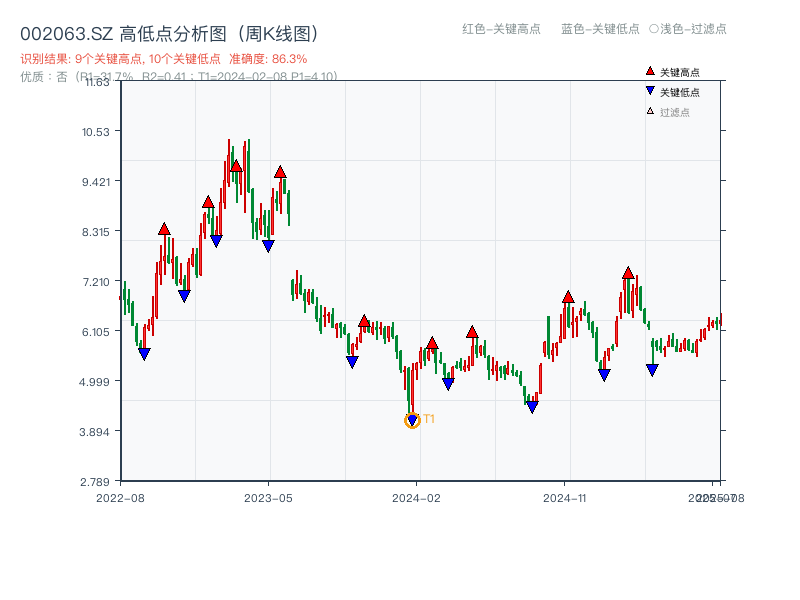This screenshot has width=800, height=600.
Task: Click the 7.210 y-axis label
Action: pyautogui.click(x=96, y=282)
